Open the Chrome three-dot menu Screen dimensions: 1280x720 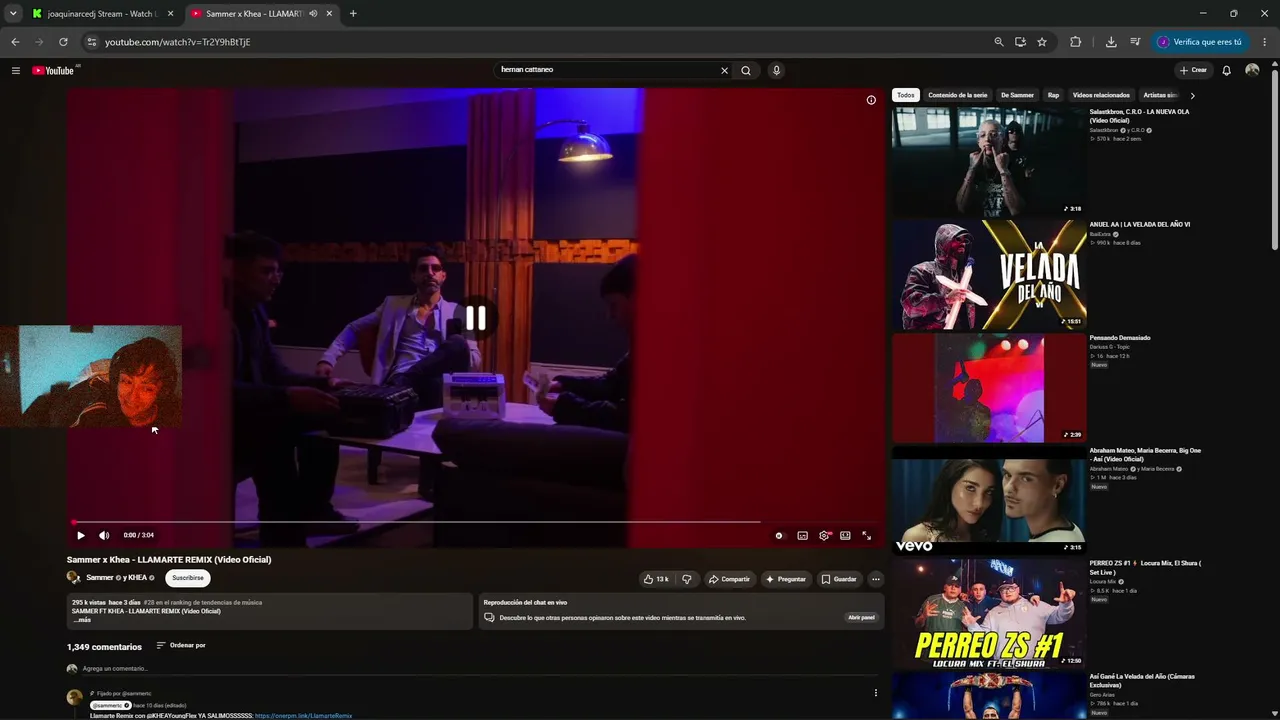1265,42
